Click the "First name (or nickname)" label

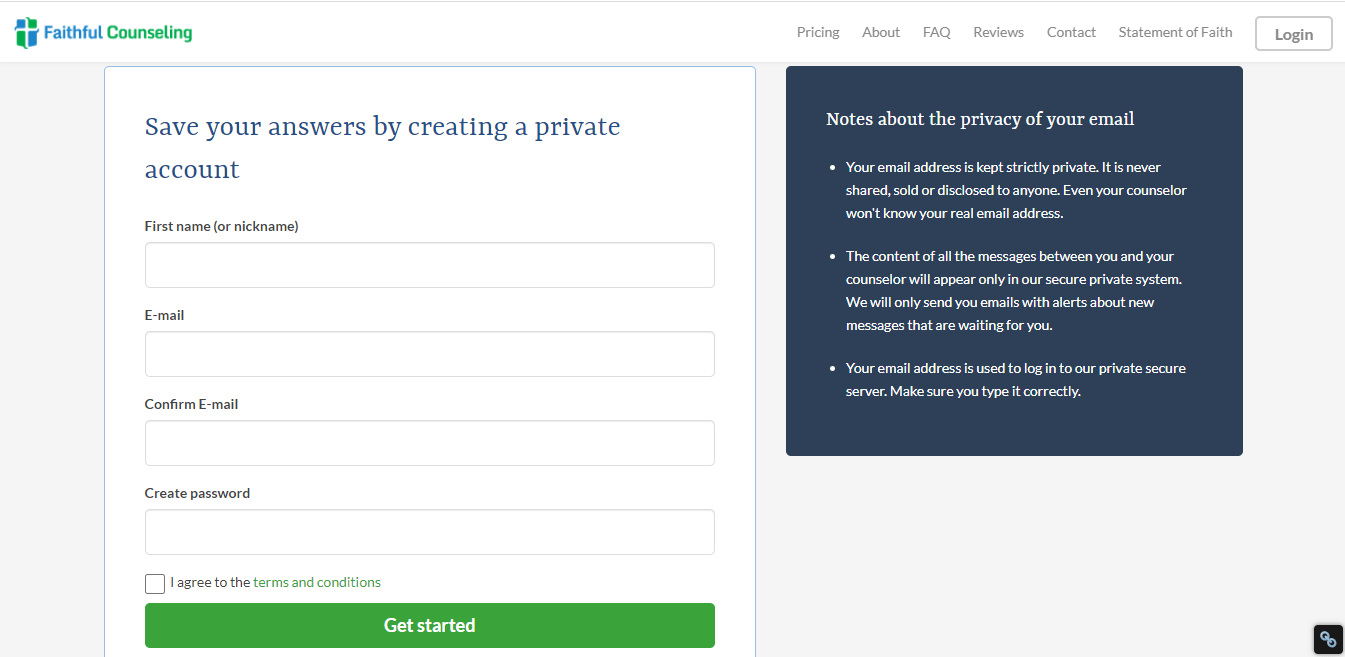(221, 226)
